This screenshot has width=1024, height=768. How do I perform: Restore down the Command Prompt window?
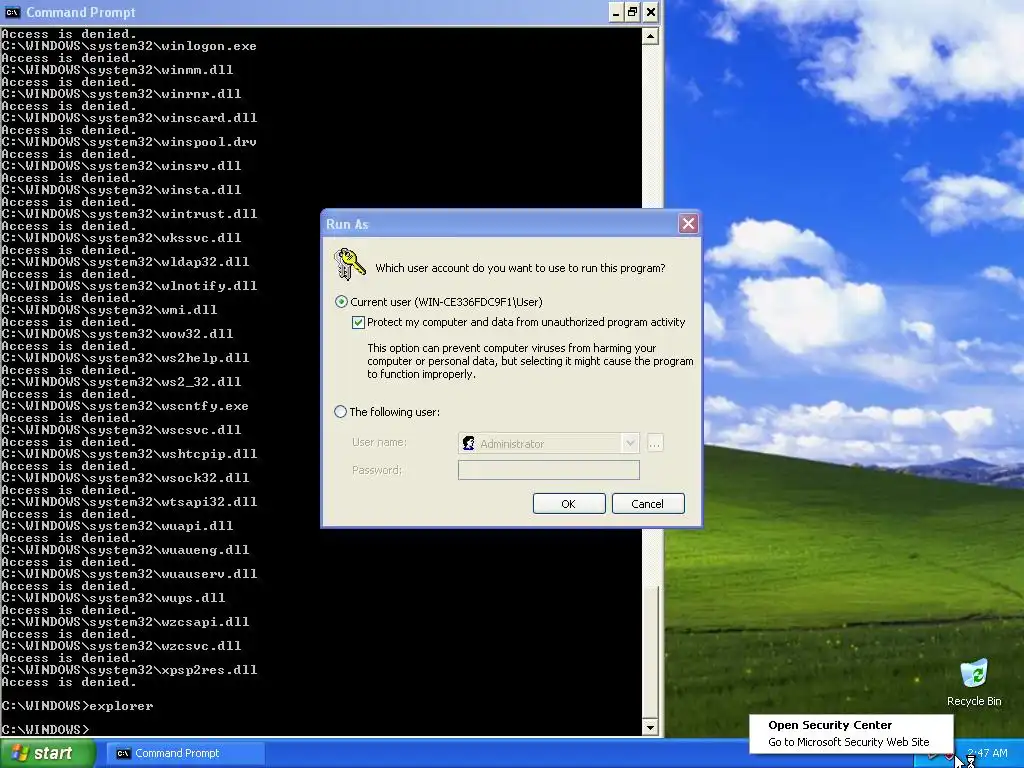coord(633,12)
